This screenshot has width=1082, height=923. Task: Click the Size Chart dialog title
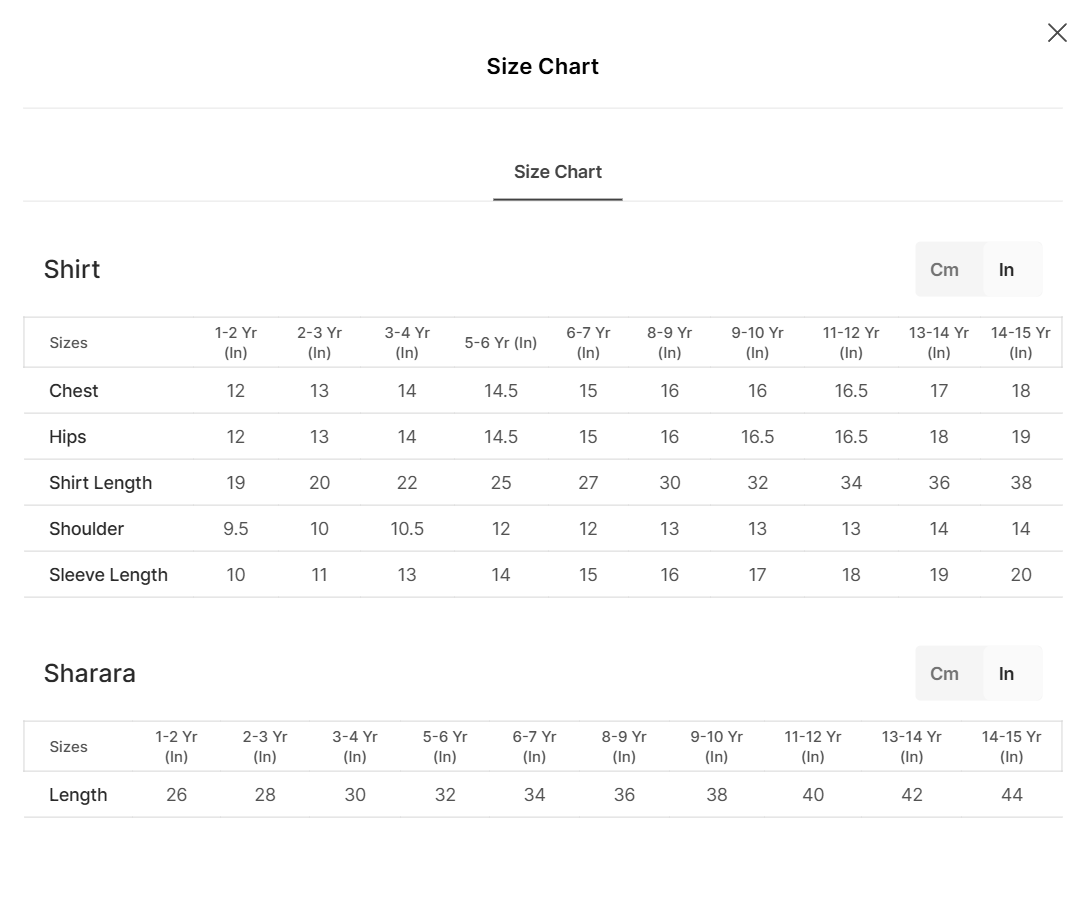(x=542, y=66)
